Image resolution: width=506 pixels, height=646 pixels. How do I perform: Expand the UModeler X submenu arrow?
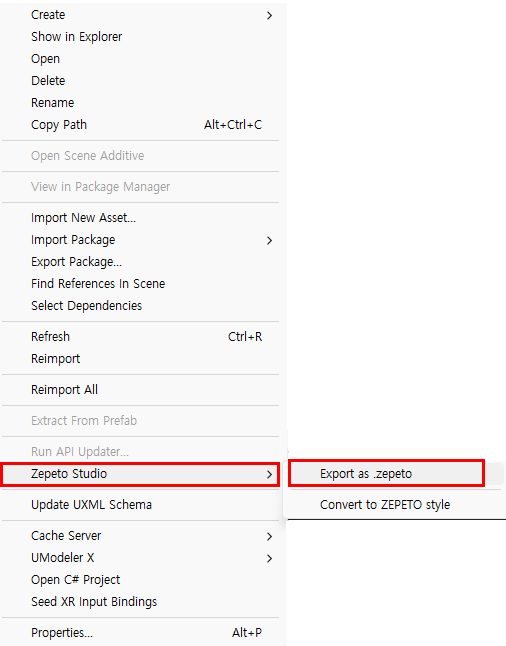tap(269, 558)
